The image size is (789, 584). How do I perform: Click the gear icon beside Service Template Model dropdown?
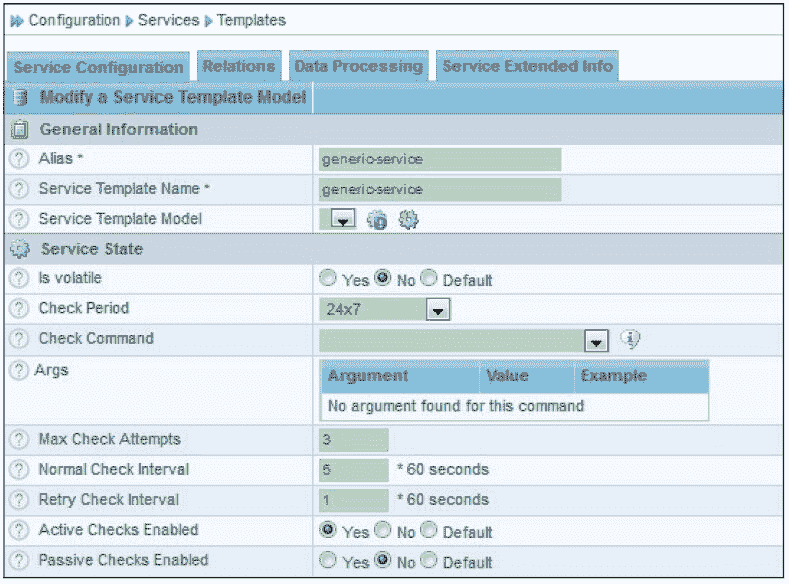[x=408, y=220]
